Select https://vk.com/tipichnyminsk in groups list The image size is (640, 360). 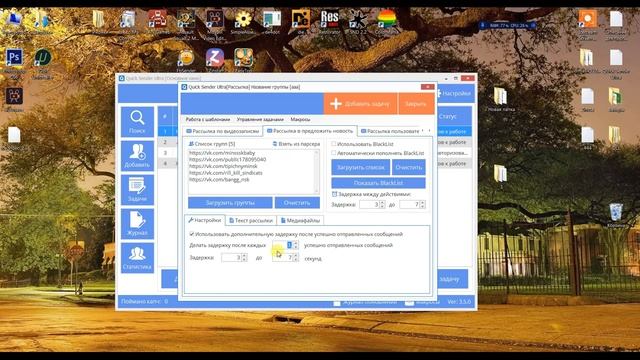click(223, 167)
